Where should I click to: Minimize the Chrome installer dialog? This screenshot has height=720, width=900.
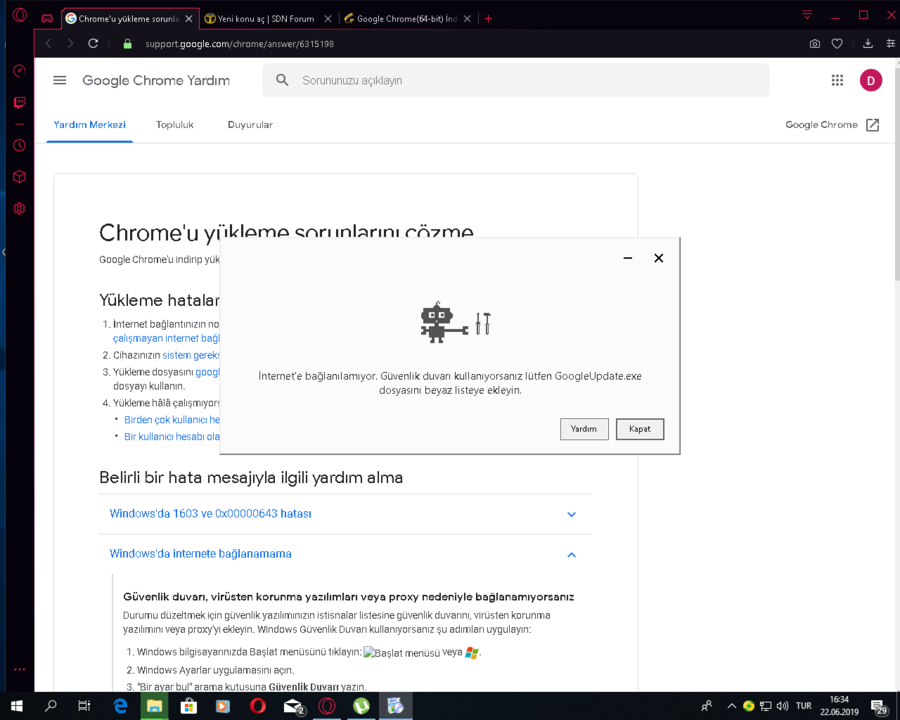pos(628,258)
